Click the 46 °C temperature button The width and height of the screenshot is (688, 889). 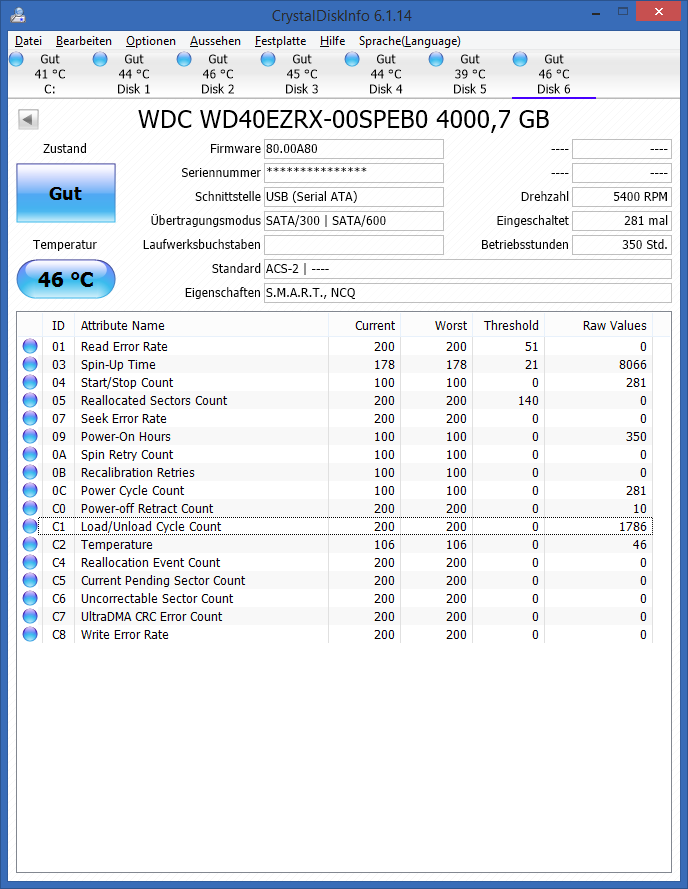click(x=66, y=279)
